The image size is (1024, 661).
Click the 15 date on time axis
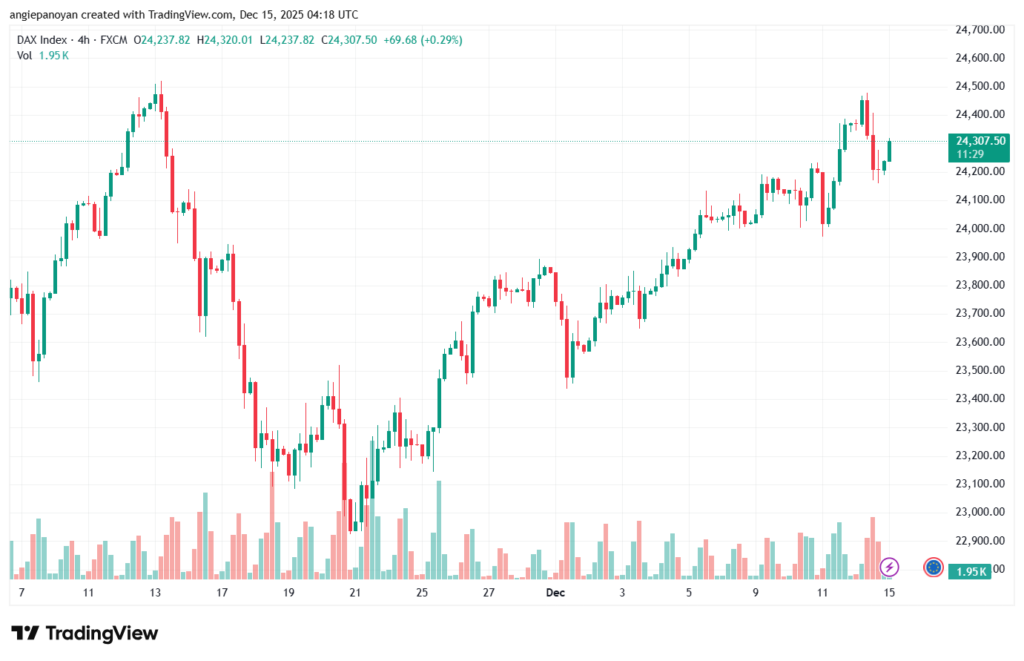point(890,593)
